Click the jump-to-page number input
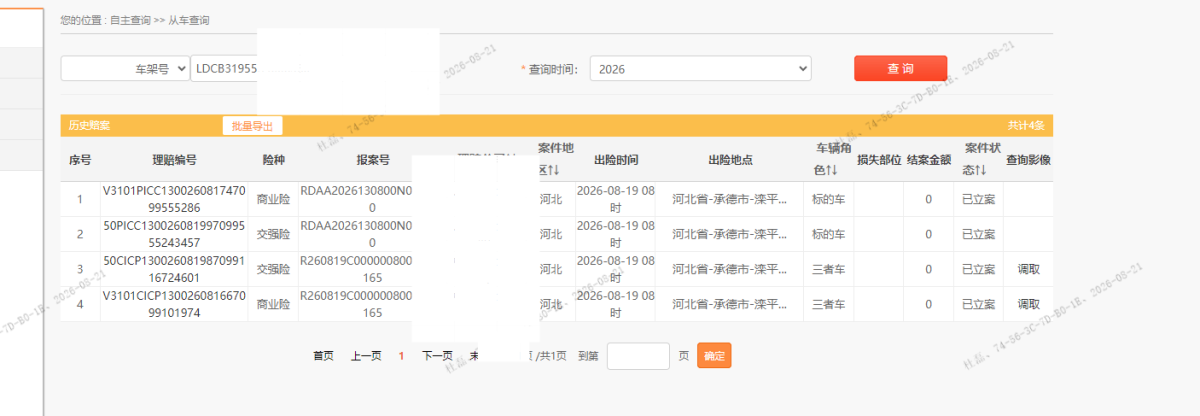This screenshot has width=1200, height=416. 638,356
